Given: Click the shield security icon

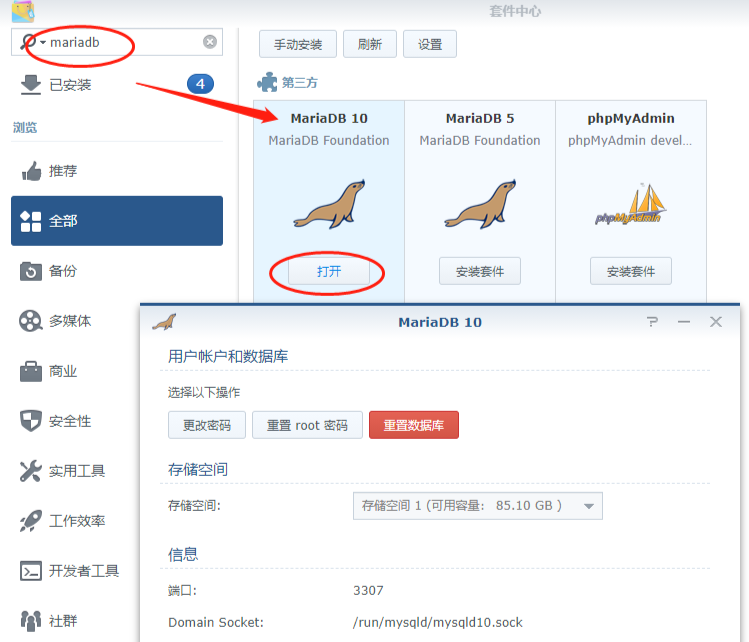Looking at the screenshot, I should 31,421.
